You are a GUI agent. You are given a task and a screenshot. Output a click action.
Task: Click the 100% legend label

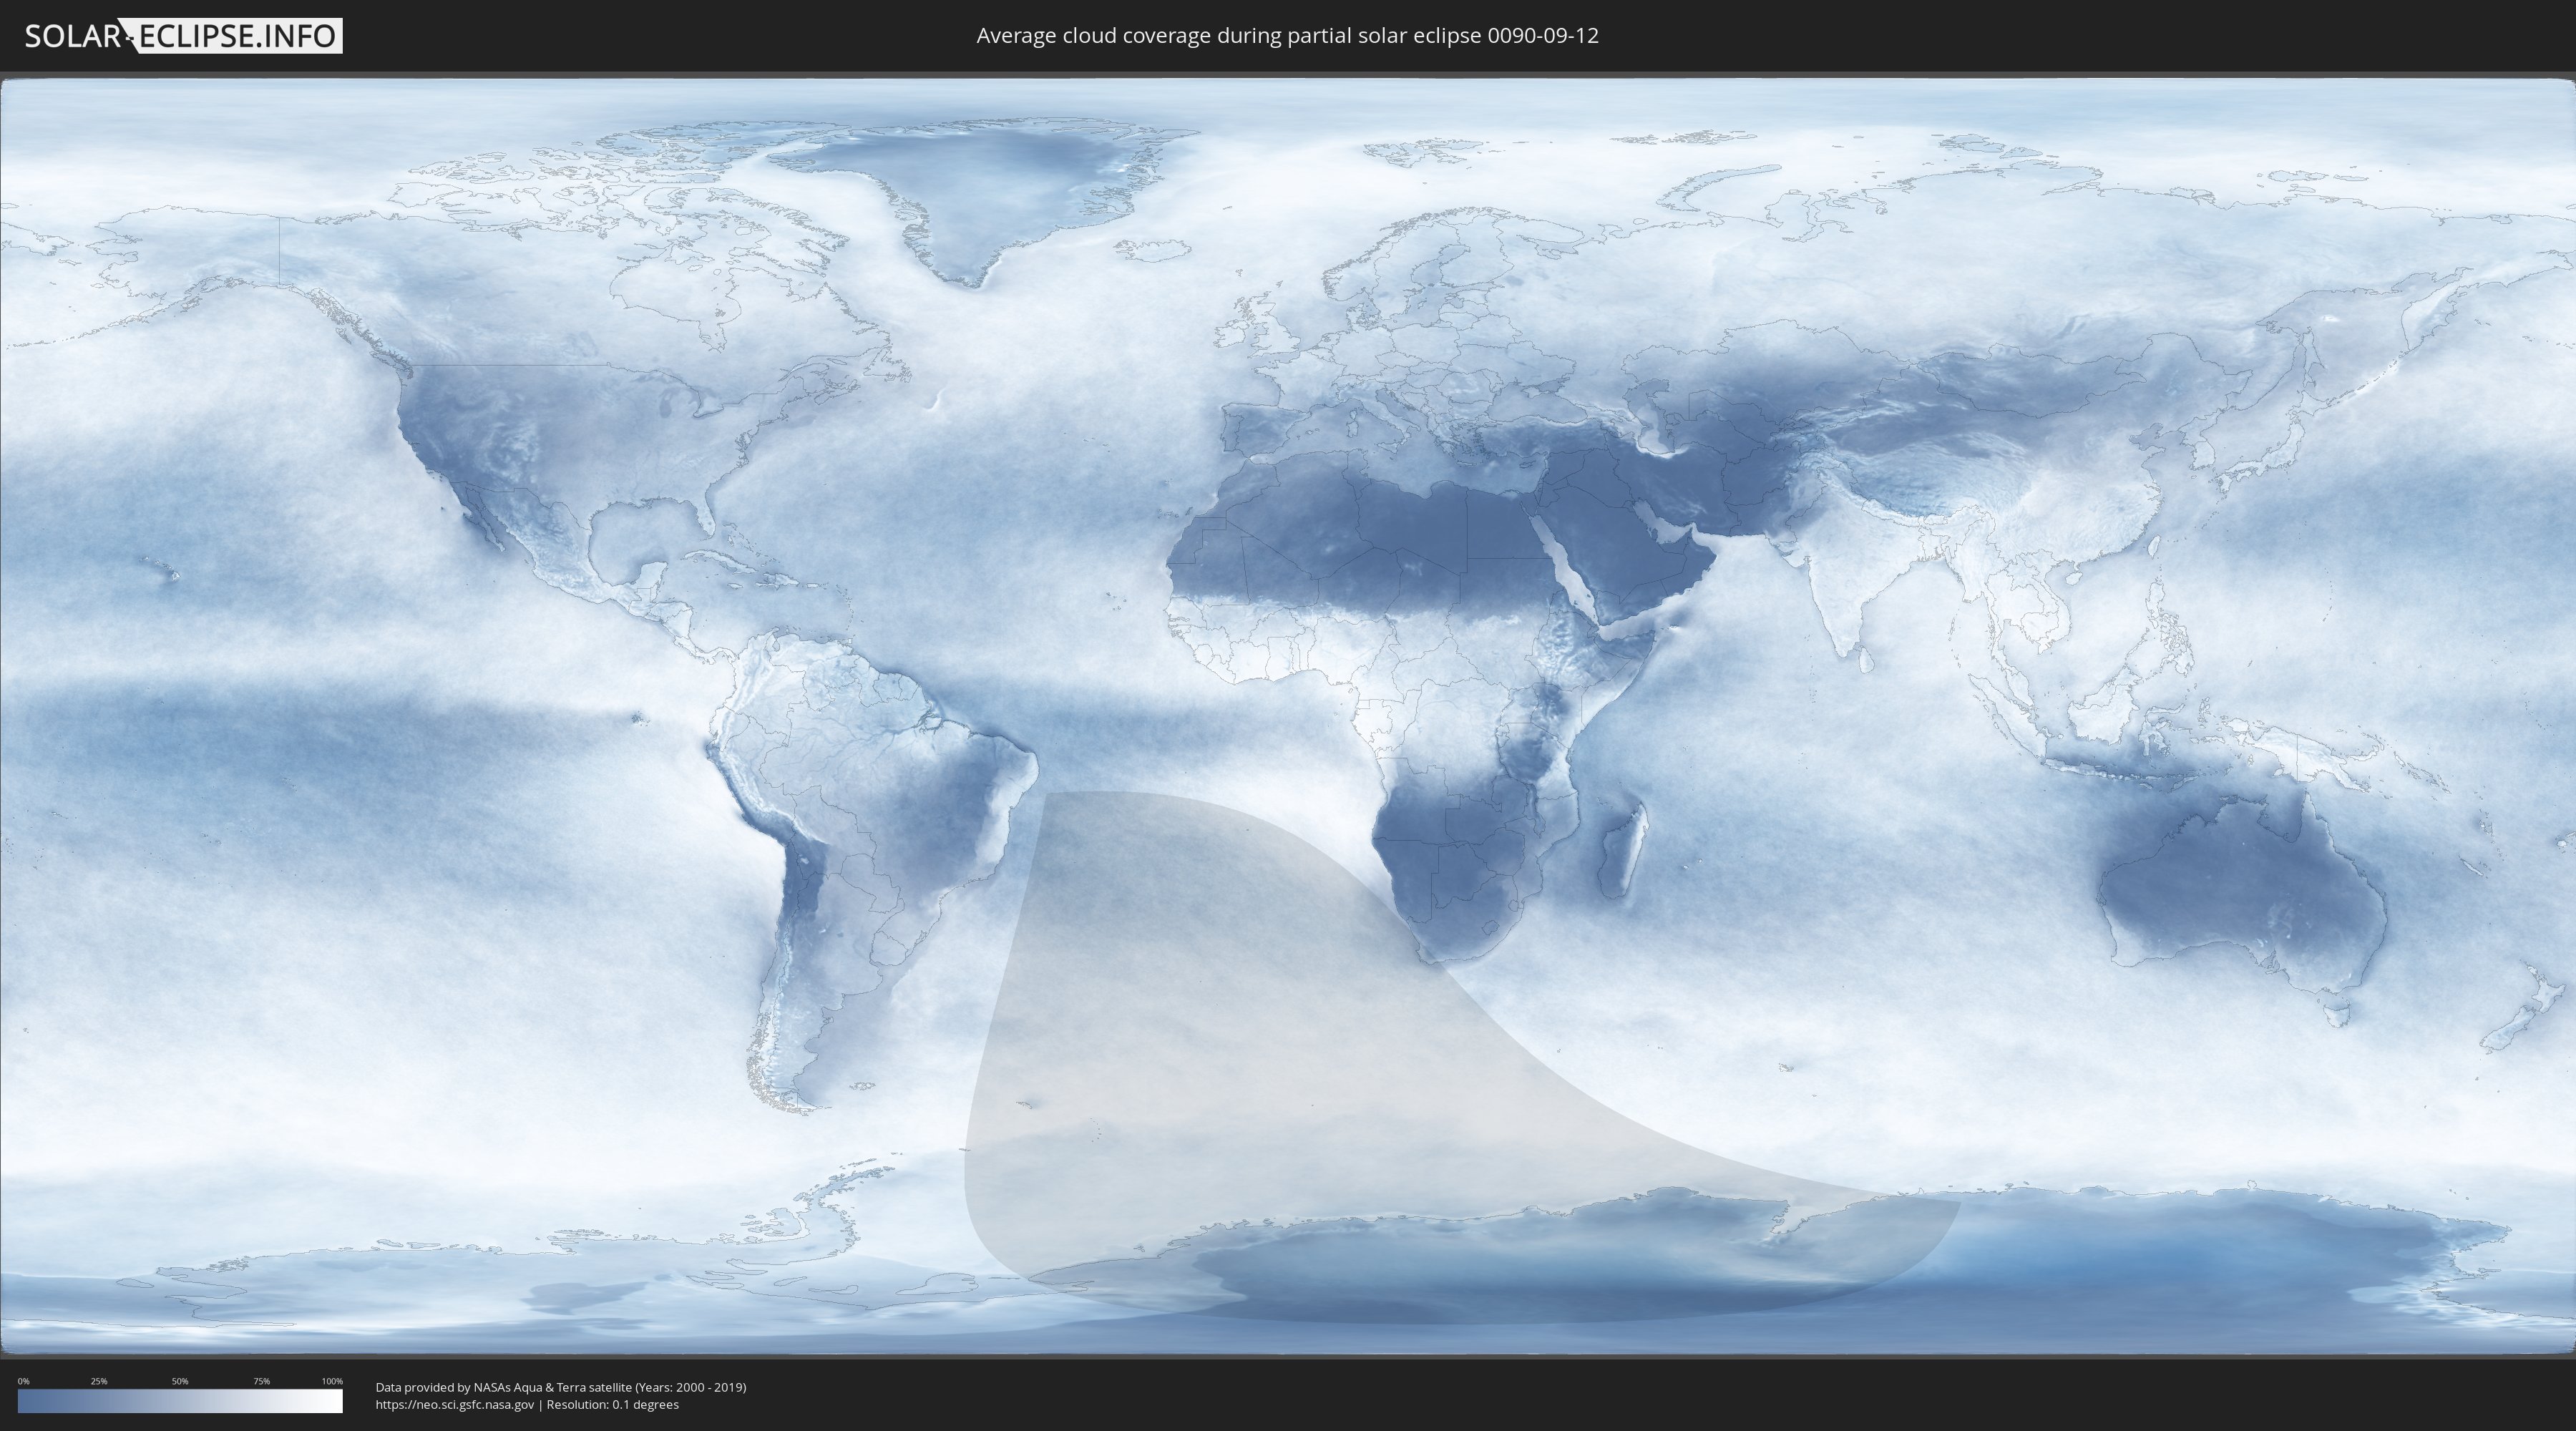(x=332, y=1381)
